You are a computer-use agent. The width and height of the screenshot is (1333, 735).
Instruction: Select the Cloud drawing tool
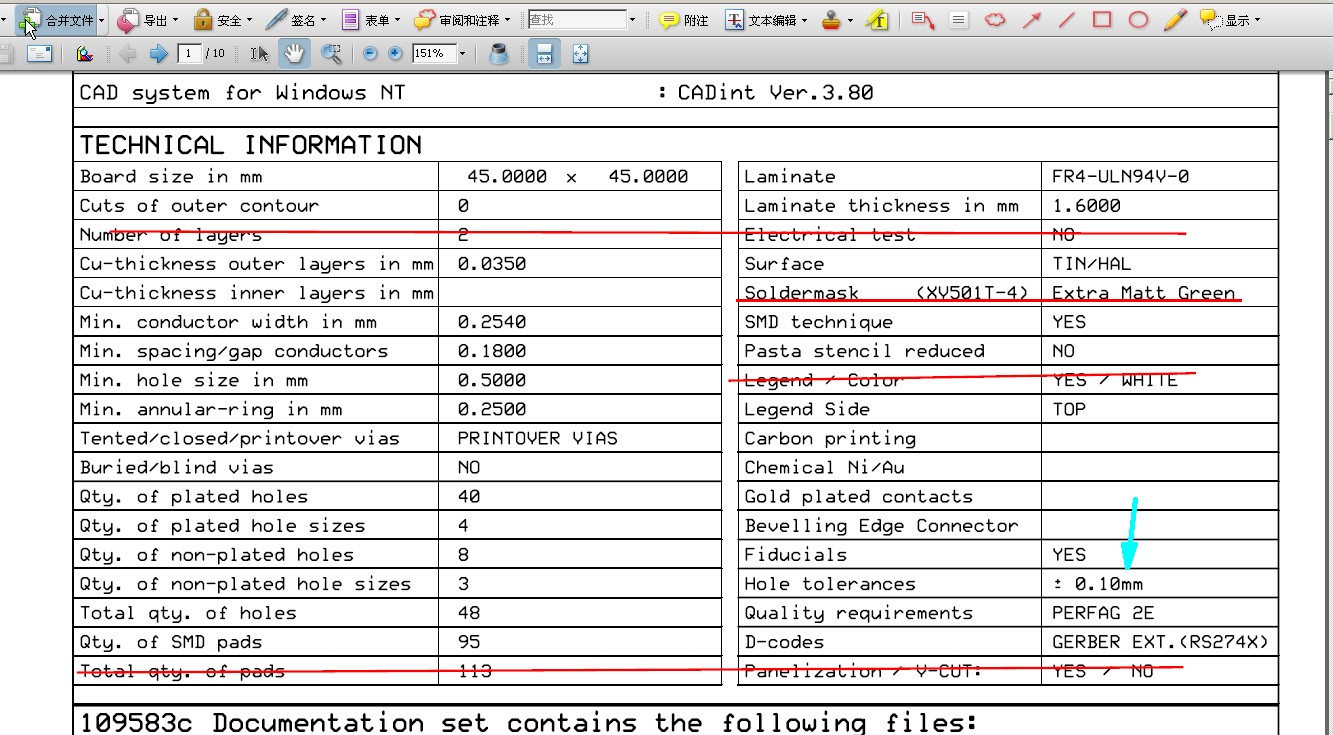point(995,20)
